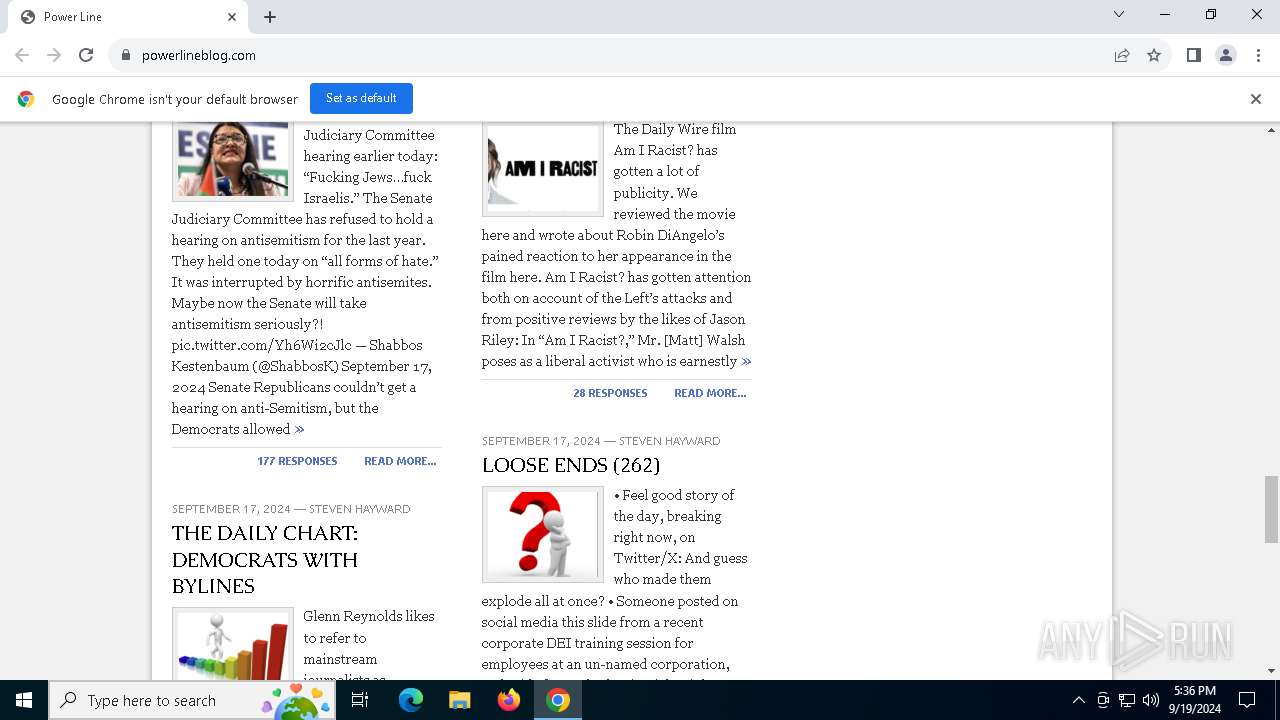Open the clock showing 5:36 PM
Viewport: 1280px width, 720px height.
[x=1195, y=700]
